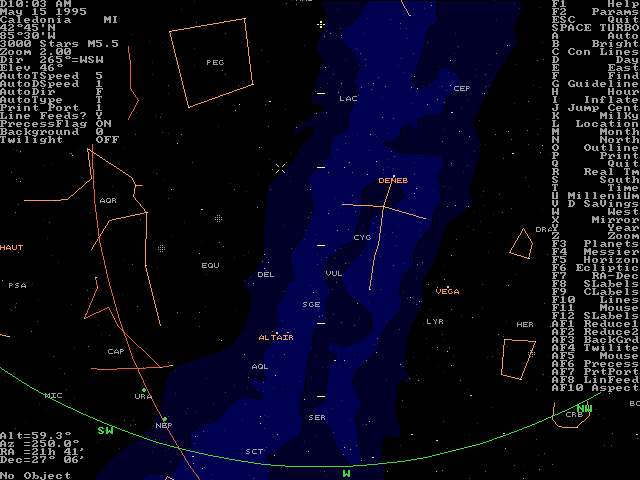The image size is (640, 480).
Task: Select F3 Planets in the command list
Action: 595,243
